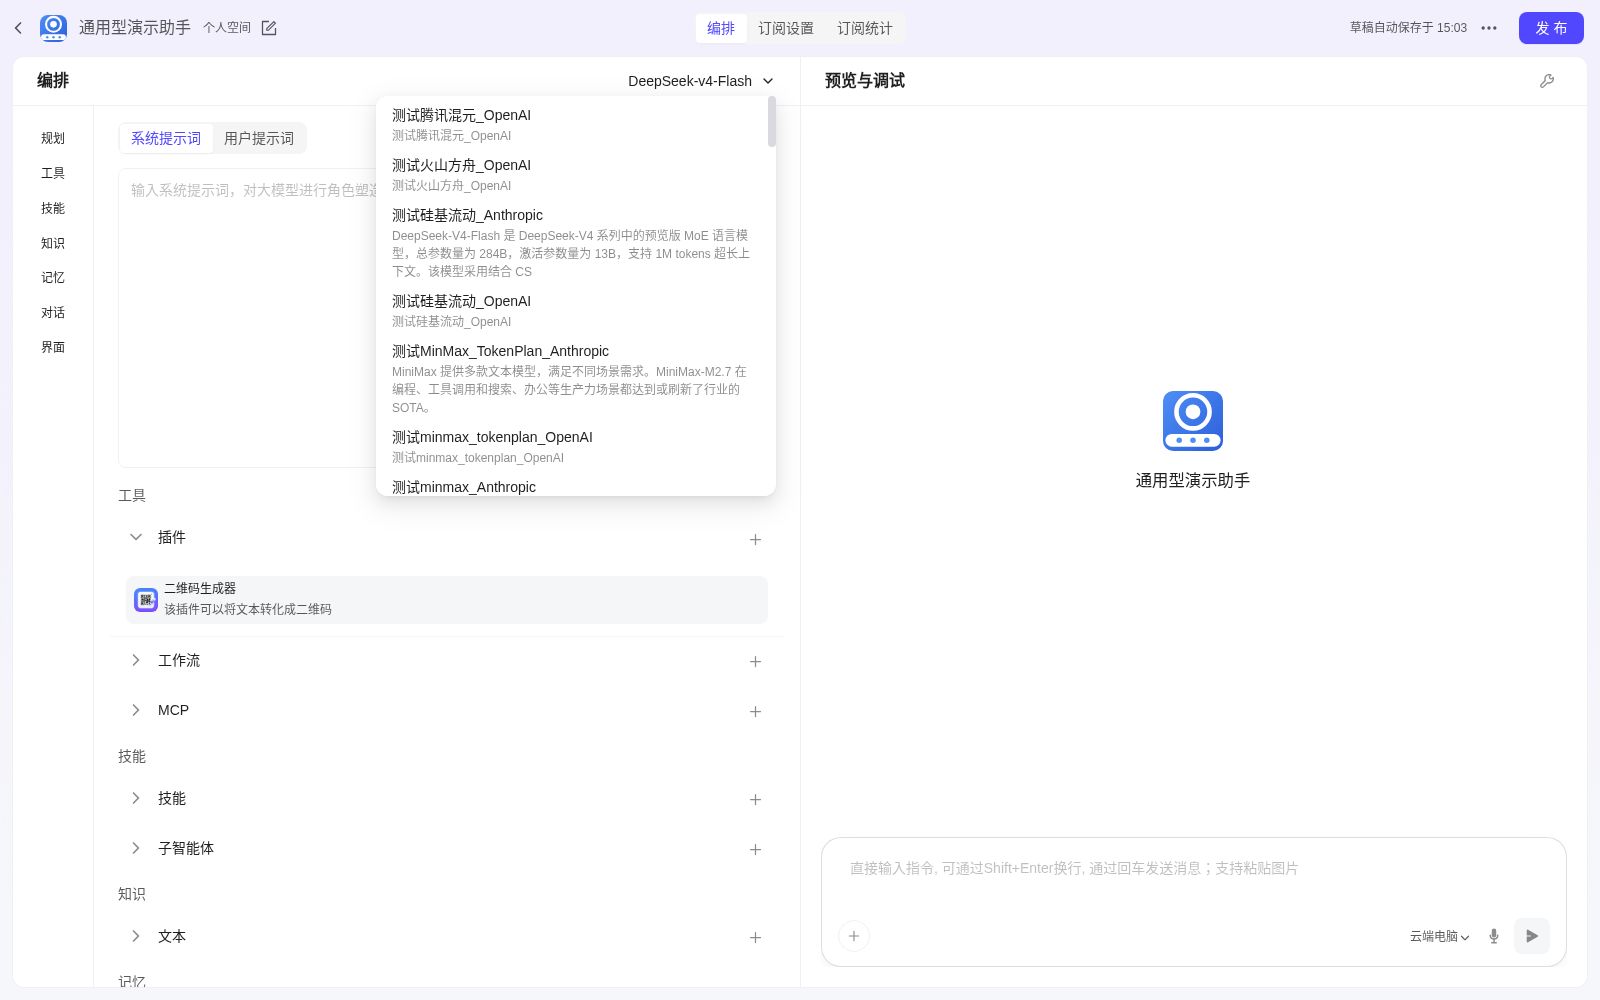Expand the 子智能体 section
The width and height of the screenshot is (1600, 1000).
(x=136, y=848)
